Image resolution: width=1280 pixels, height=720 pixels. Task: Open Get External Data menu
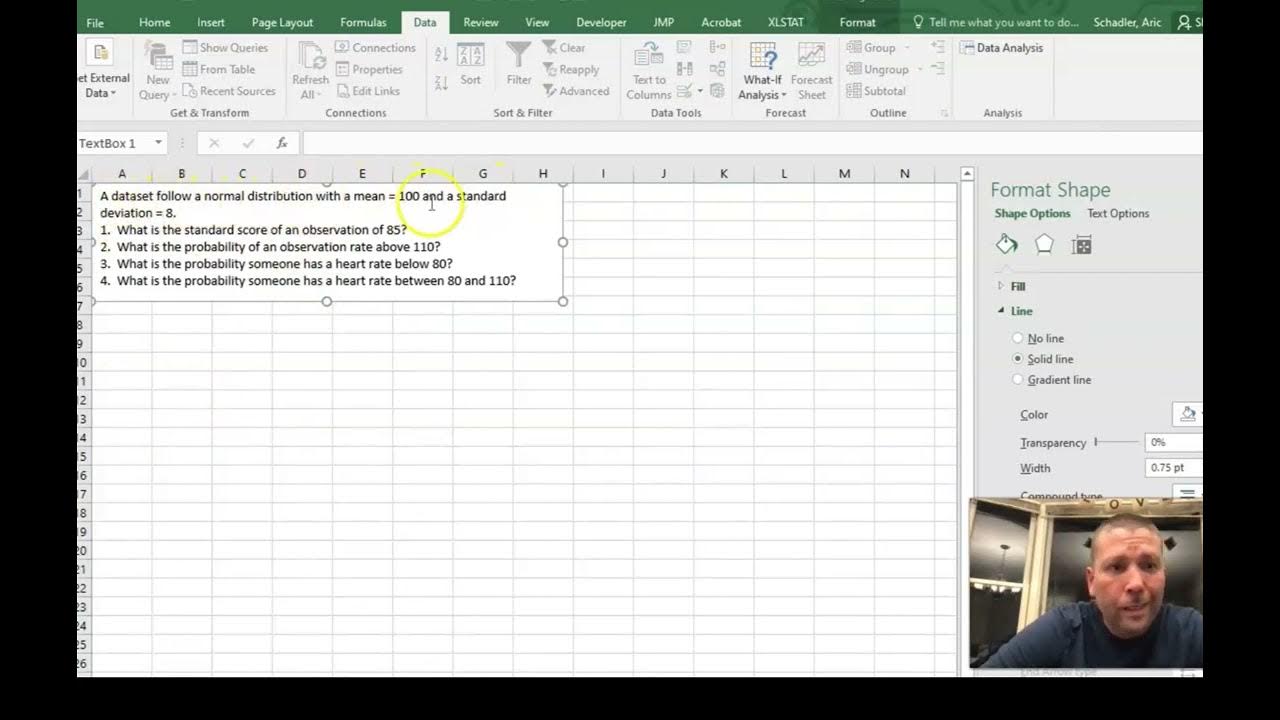pos(104,70)
